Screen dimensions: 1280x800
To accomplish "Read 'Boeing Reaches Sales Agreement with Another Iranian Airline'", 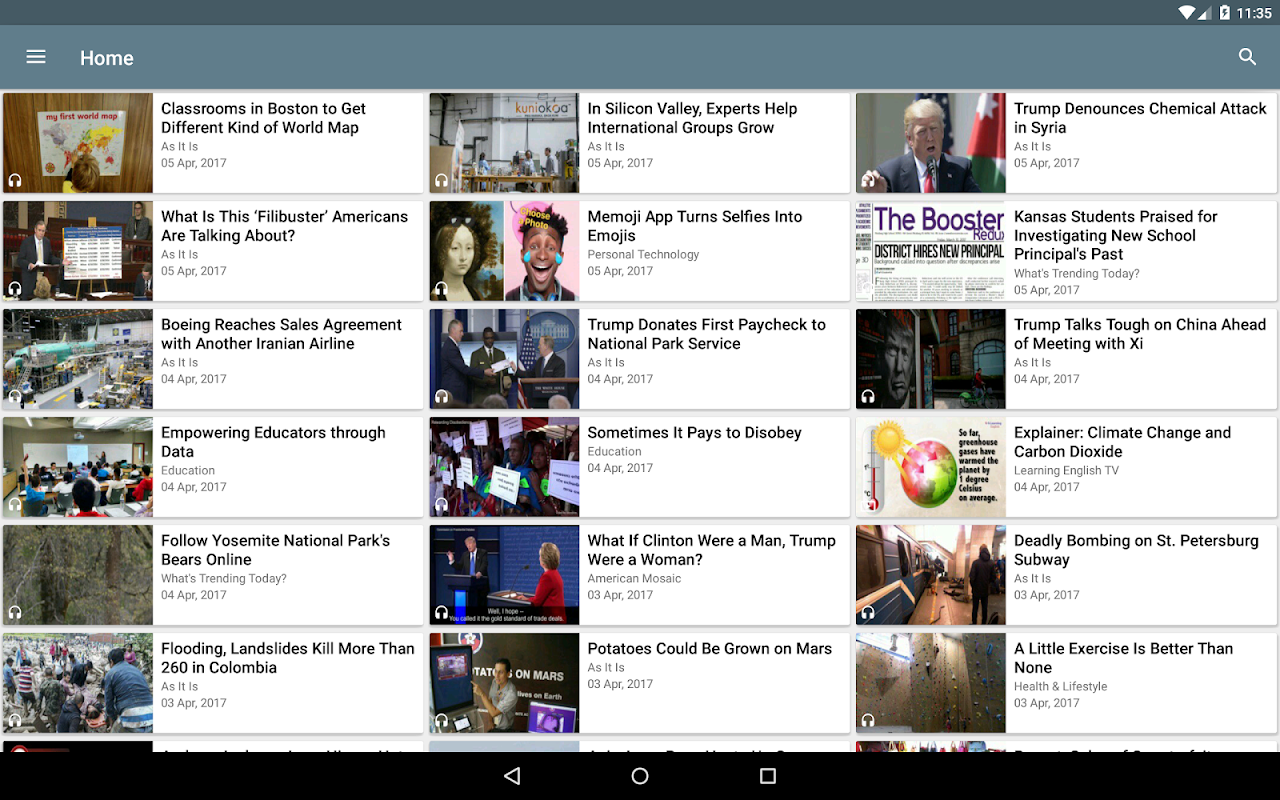I will tap(281, 334).
